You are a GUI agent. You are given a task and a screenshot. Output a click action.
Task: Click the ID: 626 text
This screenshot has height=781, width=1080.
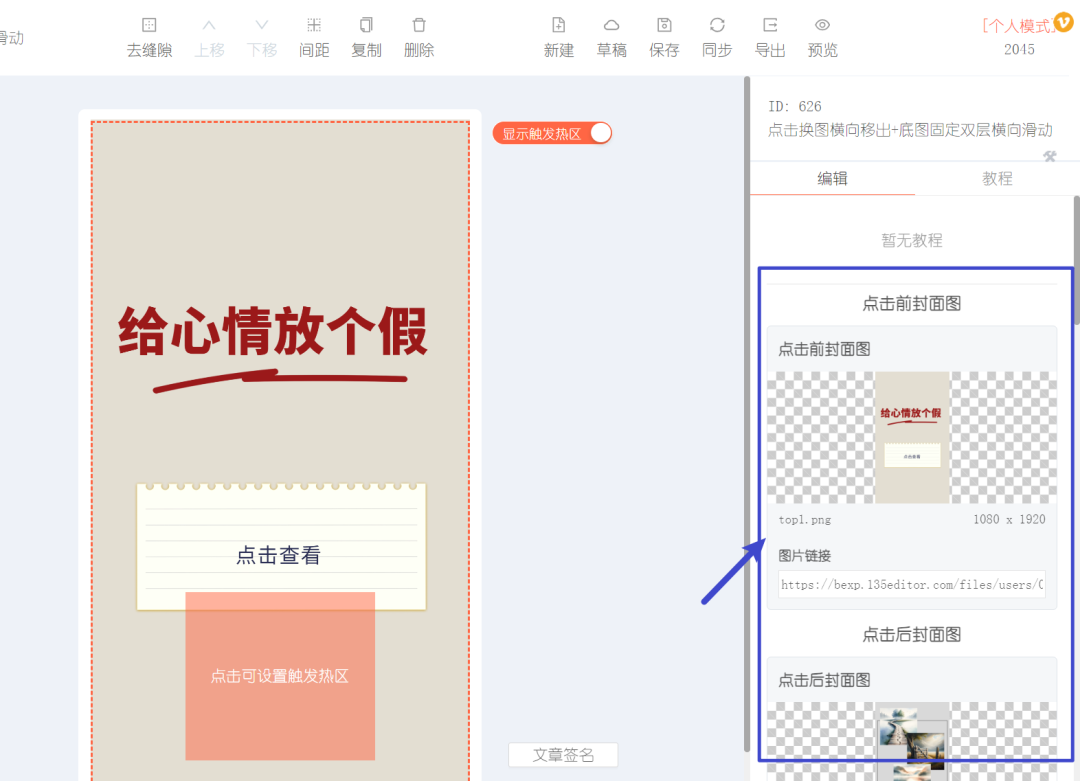click(x=794, y=106)
